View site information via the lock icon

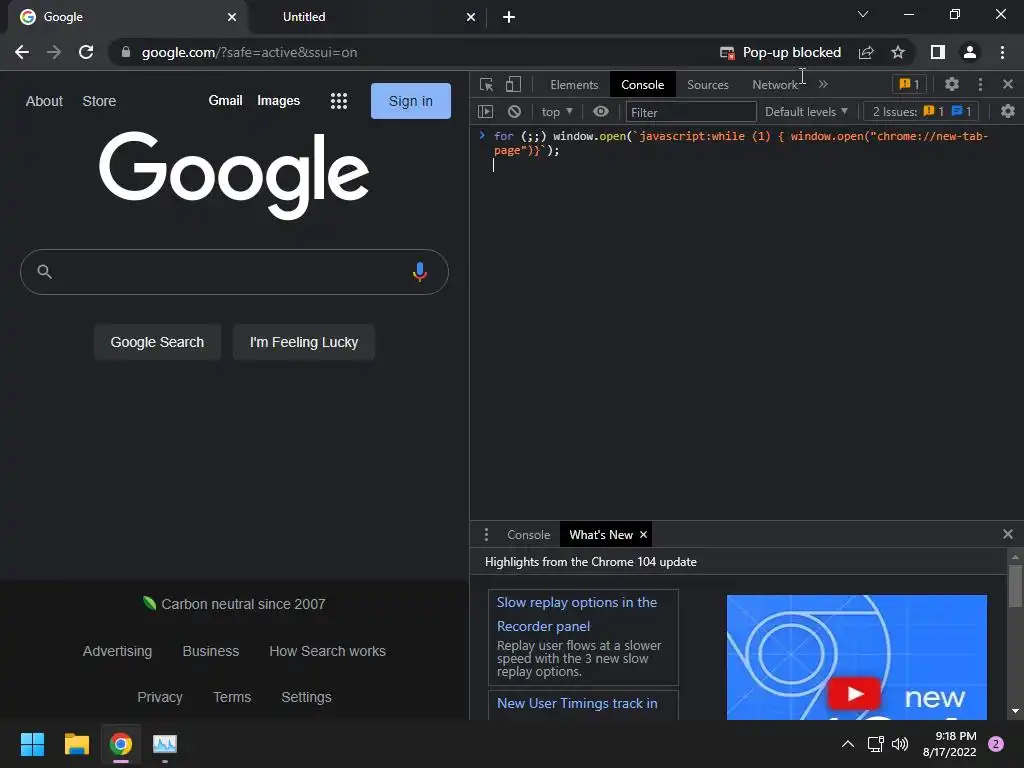(126, 52)
